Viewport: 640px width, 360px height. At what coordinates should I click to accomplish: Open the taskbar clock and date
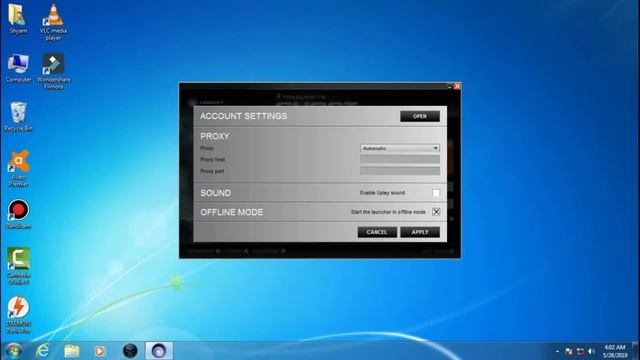point(615,351)
